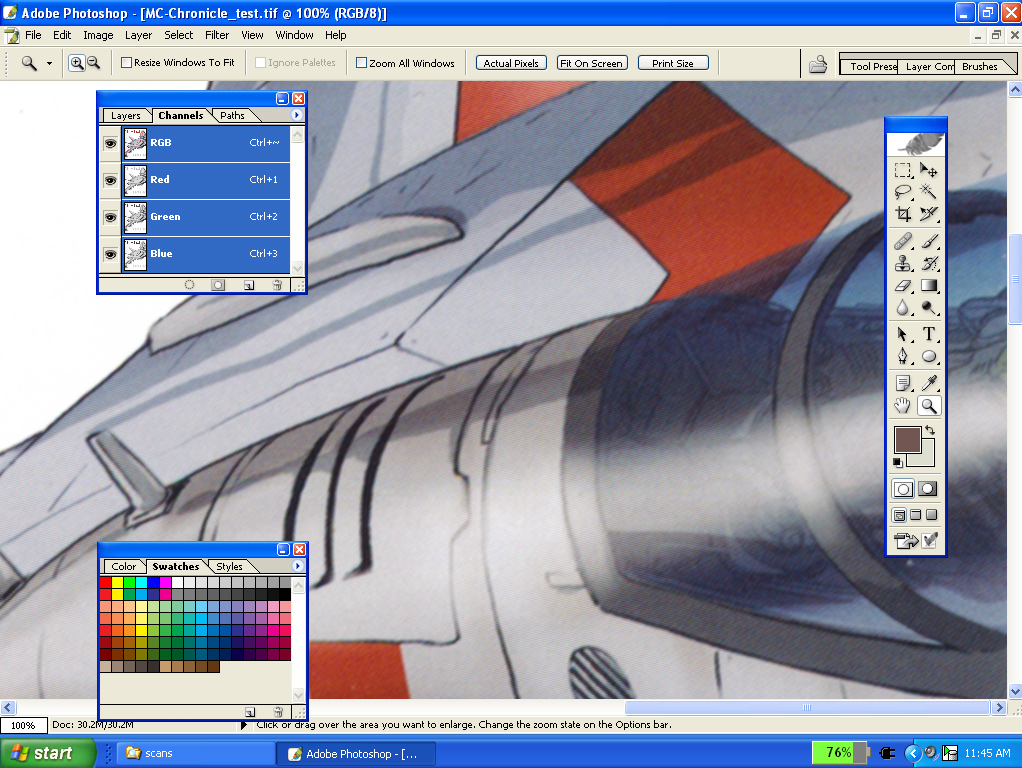
Task: Enable Zoom All Windows checkbox
Action: [x=362, y=63]
